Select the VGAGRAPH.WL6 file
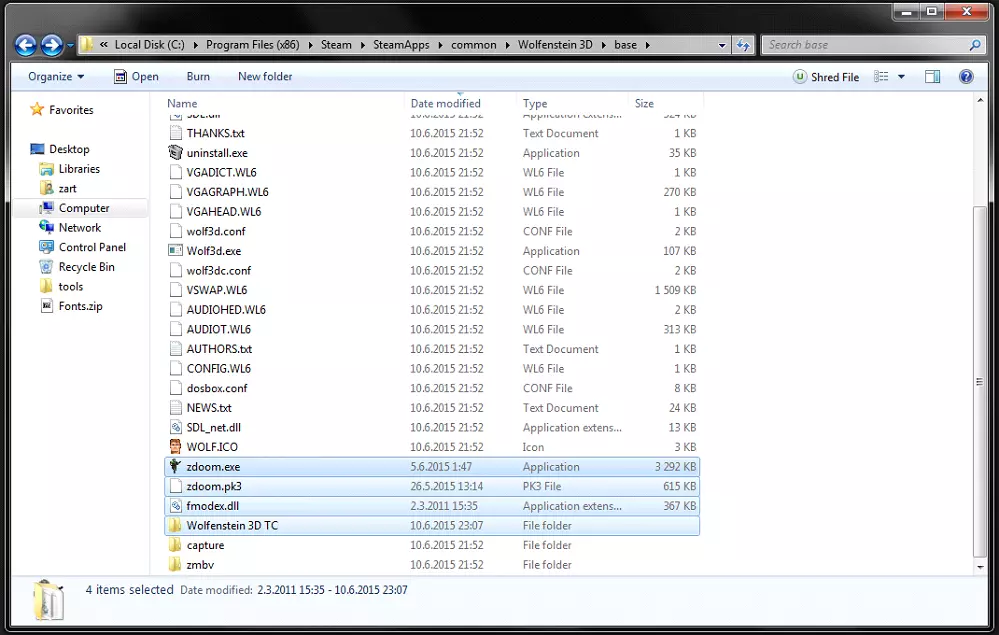 tap(432, 192)
